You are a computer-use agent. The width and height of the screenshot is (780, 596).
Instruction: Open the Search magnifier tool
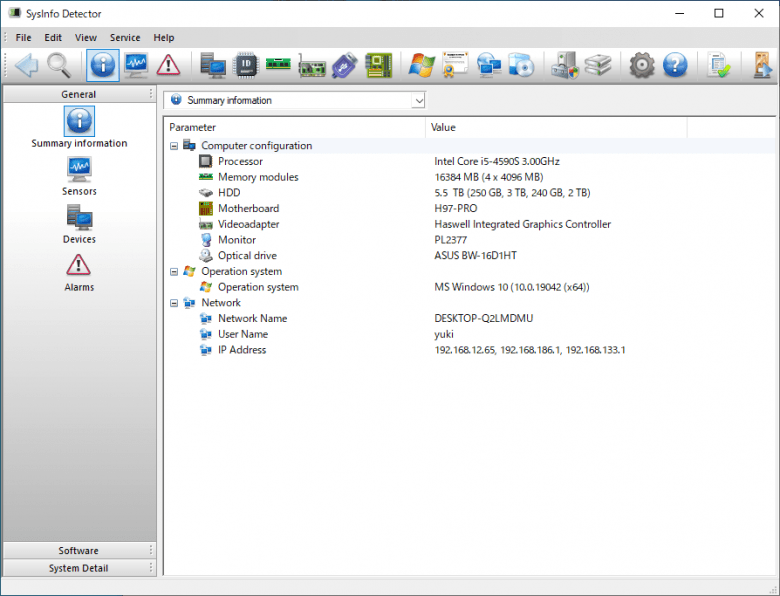(x=59, y=65)
